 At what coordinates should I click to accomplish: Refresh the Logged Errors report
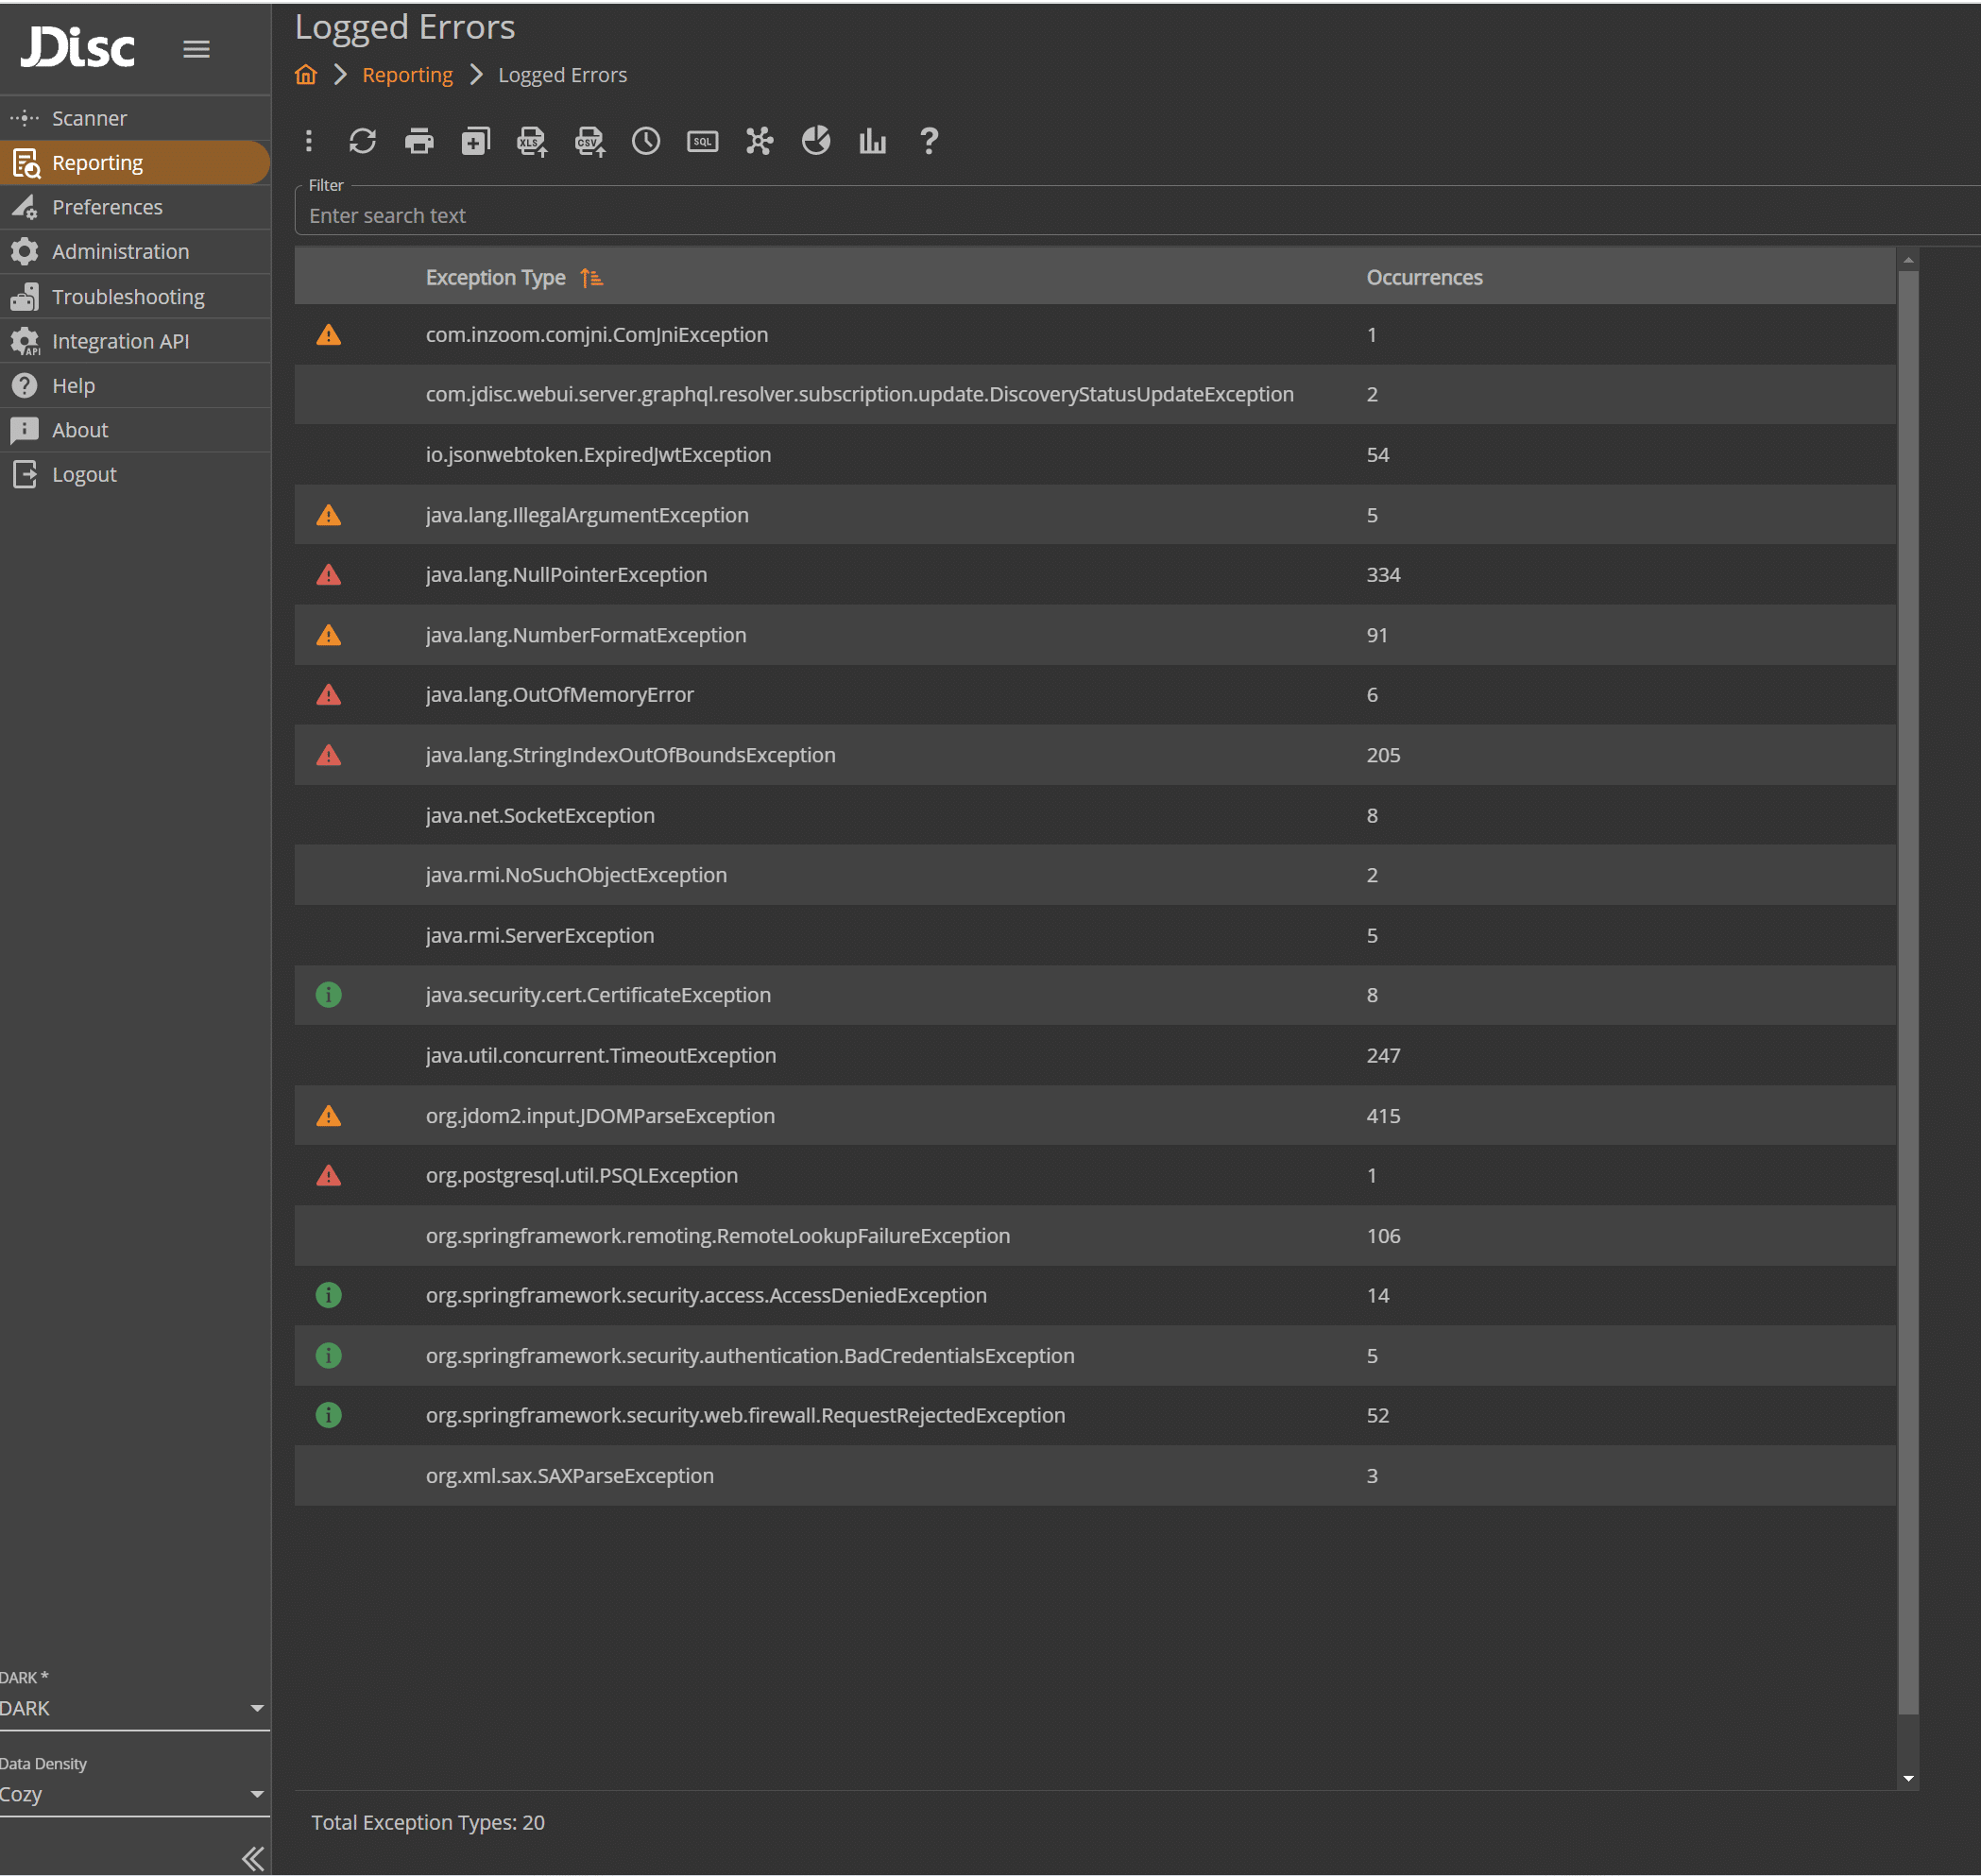[362, 141]
